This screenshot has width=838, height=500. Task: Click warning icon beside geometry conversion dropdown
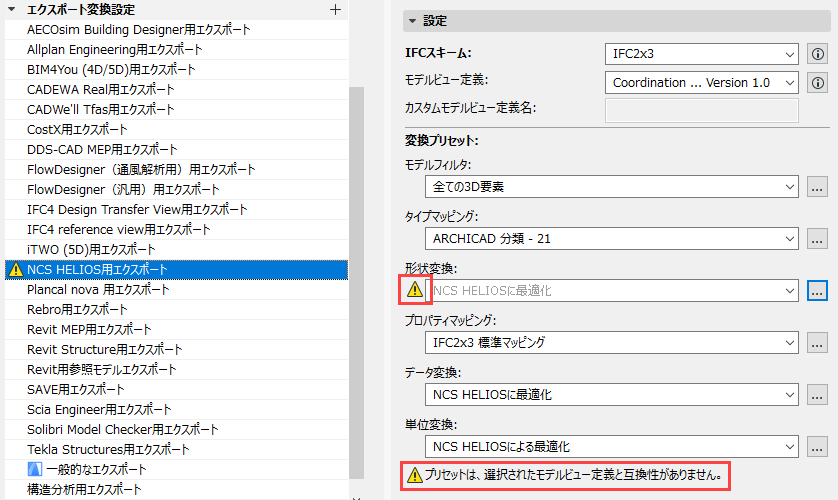(x=415, y=290)
